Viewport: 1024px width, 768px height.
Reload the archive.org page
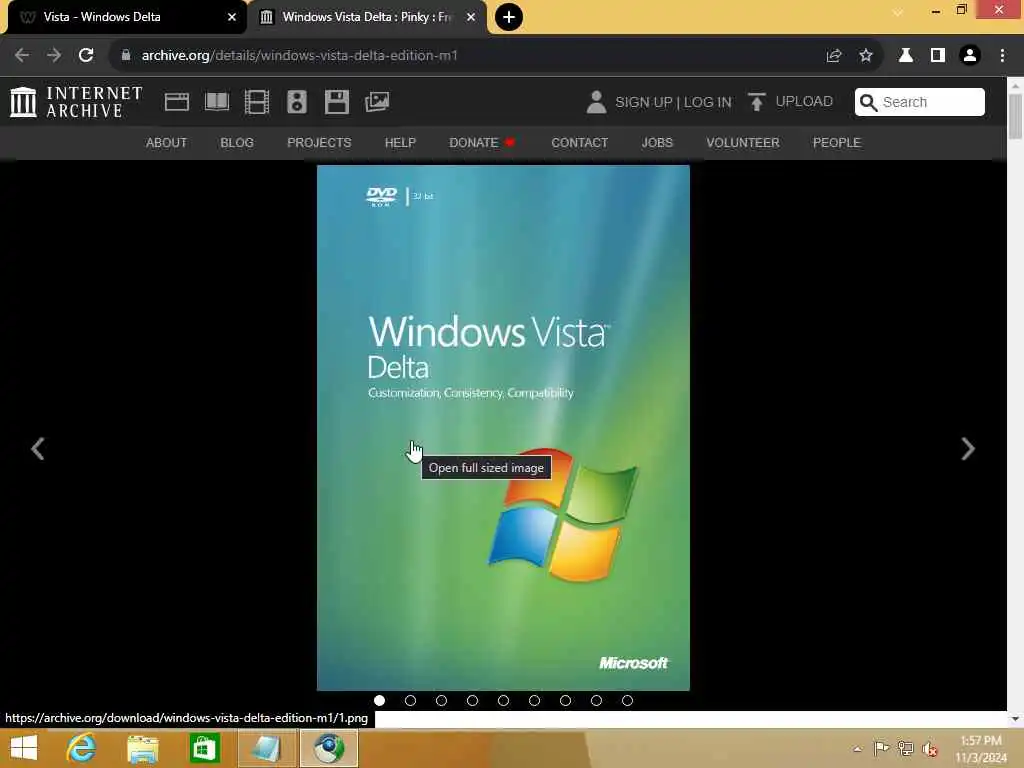tap(86, 56)
